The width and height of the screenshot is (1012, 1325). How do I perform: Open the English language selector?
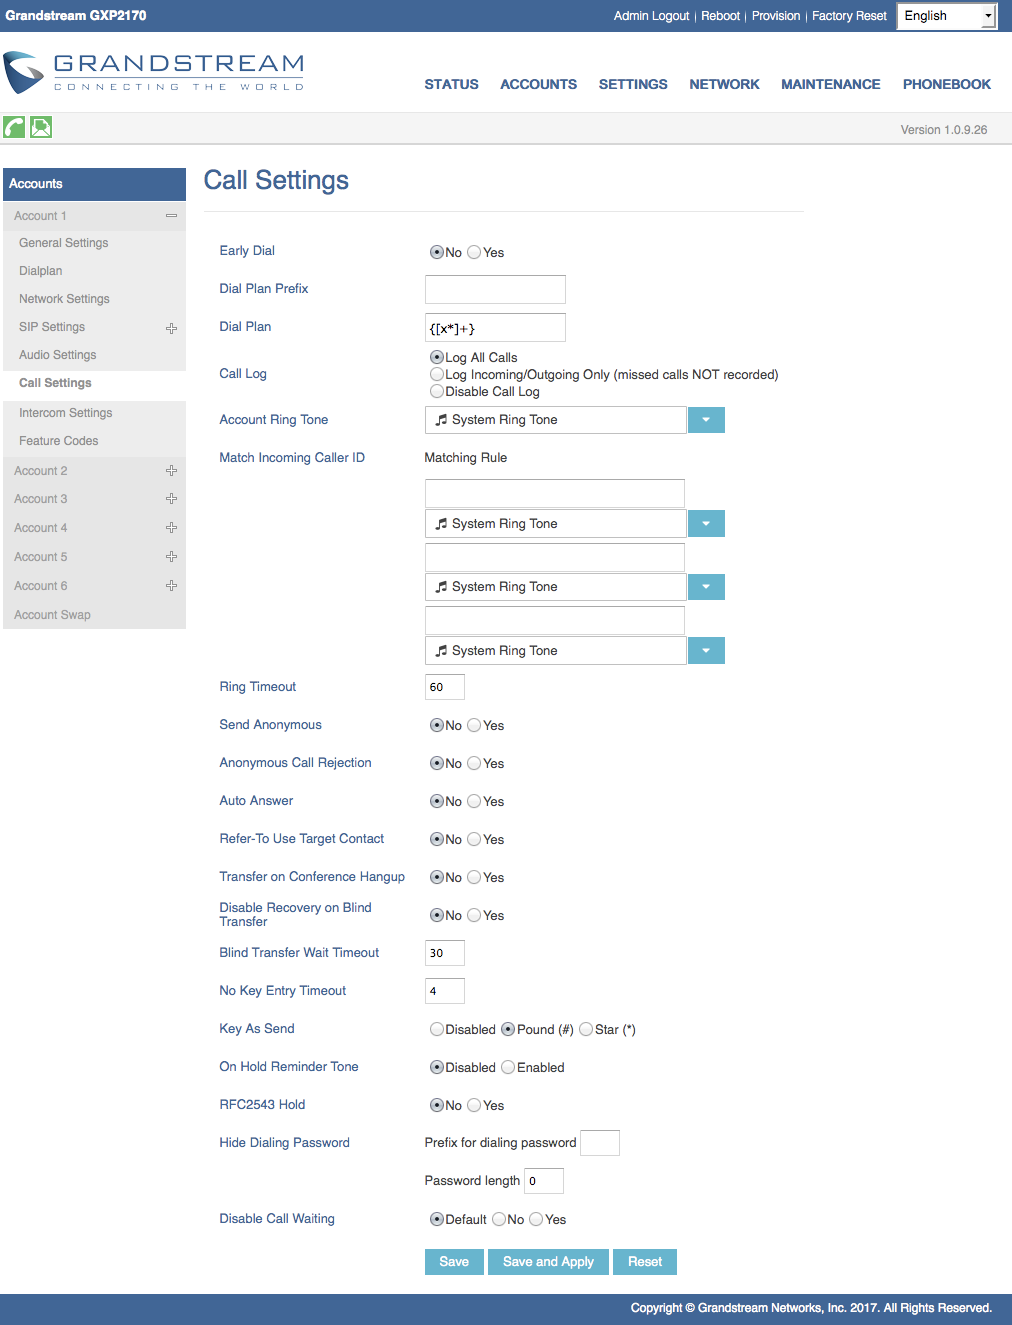coord(947,16)
